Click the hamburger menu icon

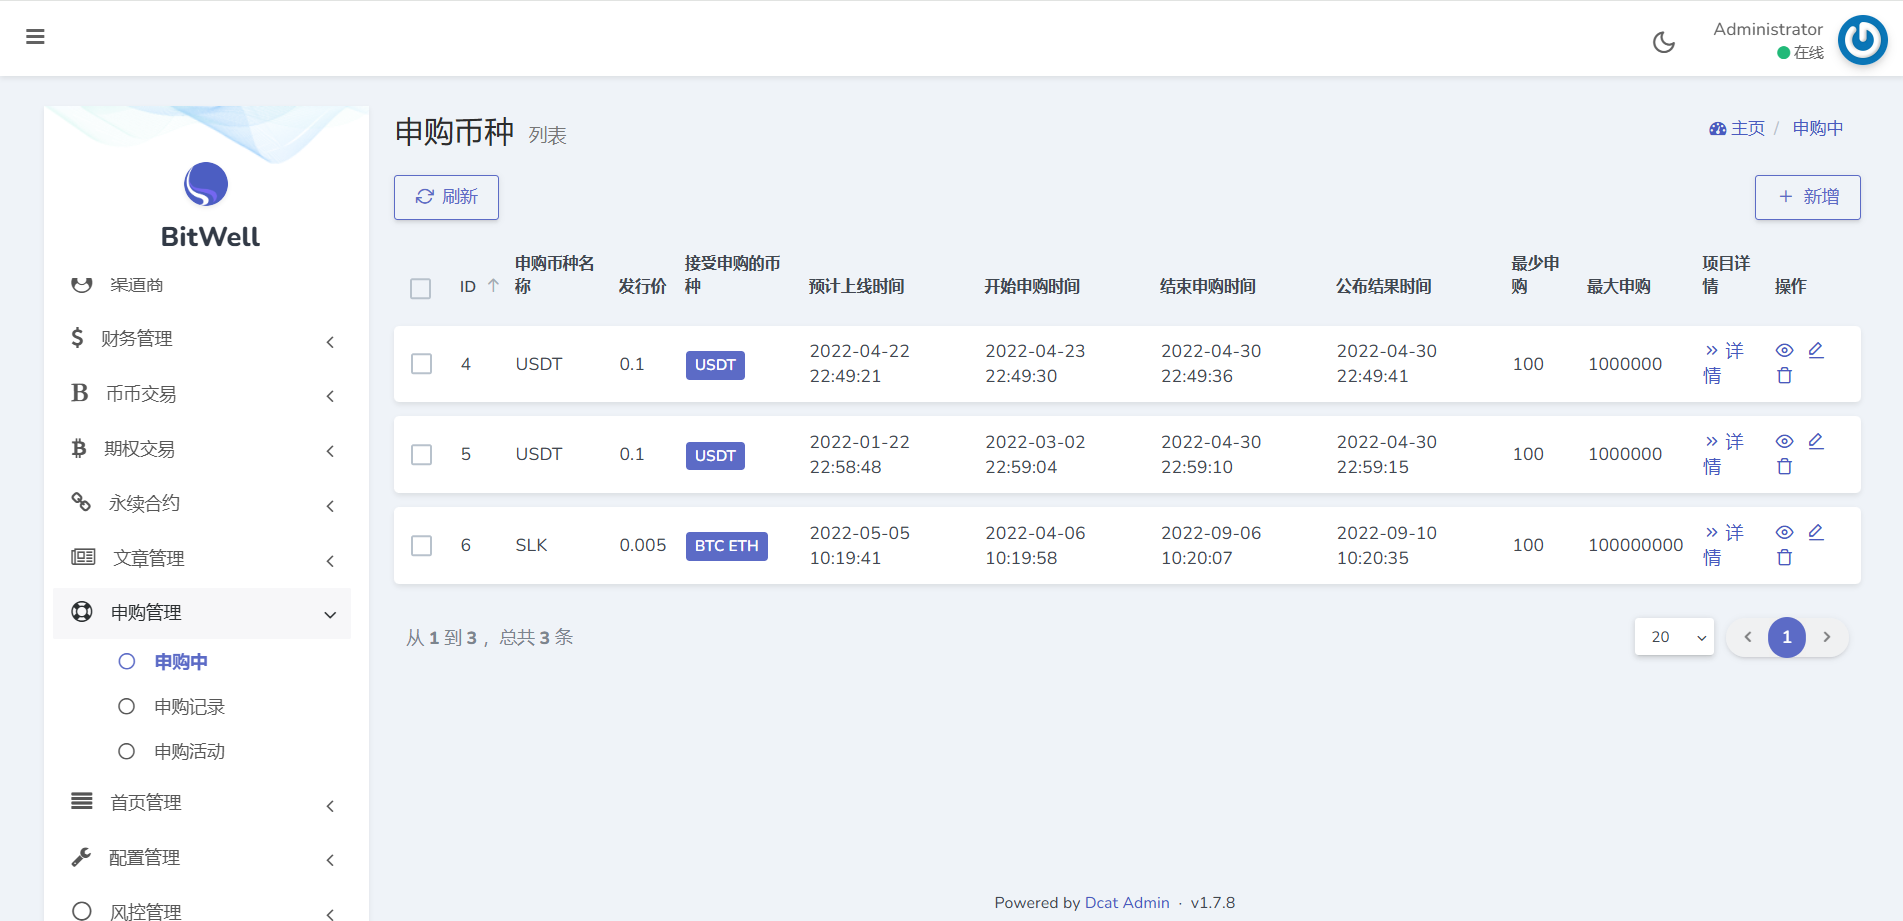pyautogui.click(x=35, y=37)
